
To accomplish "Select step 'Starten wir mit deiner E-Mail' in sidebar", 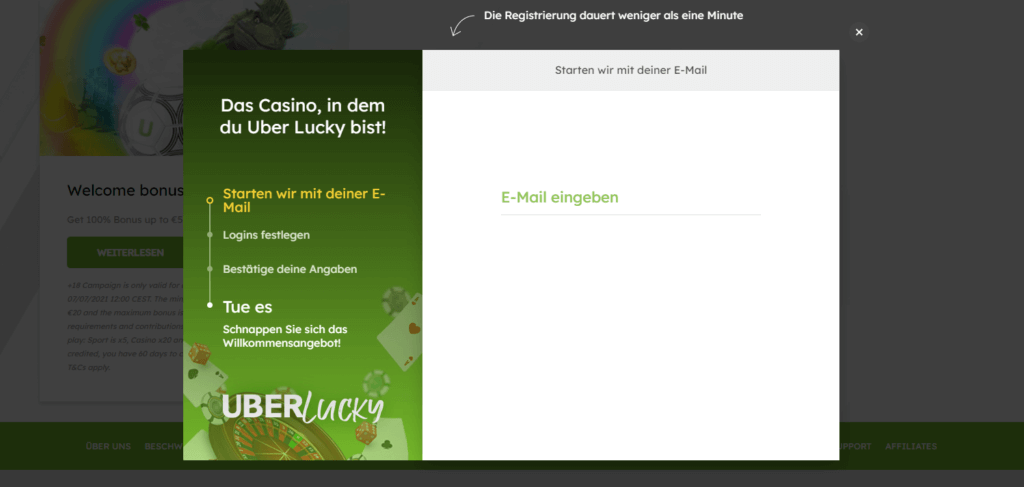I will coord(305,200).
